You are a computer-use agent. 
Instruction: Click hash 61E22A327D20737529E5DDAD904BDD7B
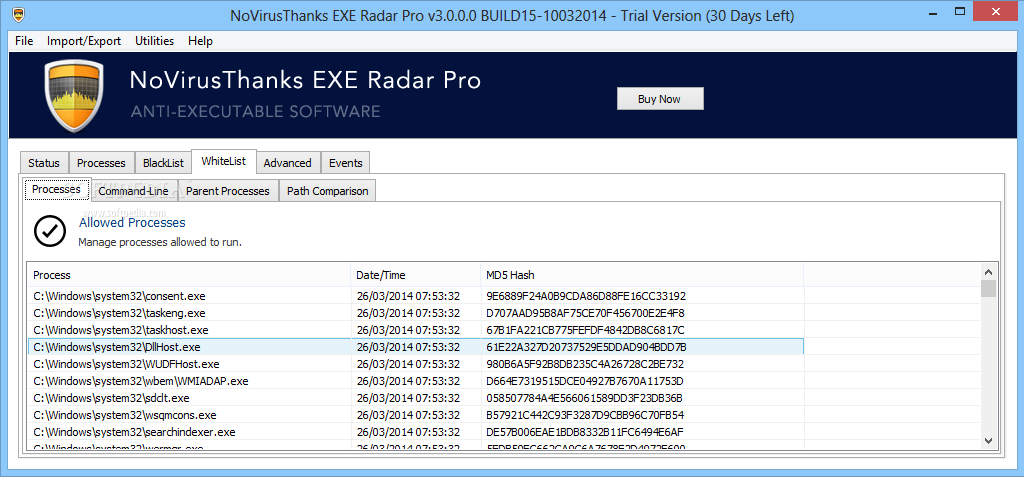pyautogui.click(x=586, y=347)
